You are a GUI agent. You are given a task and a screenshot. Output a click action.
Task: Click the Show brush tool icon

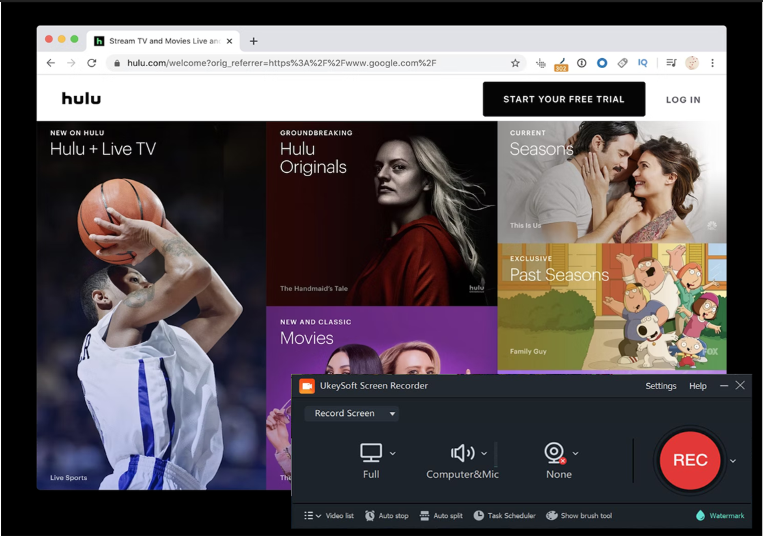pyautogui.click(x=551, y=516)
